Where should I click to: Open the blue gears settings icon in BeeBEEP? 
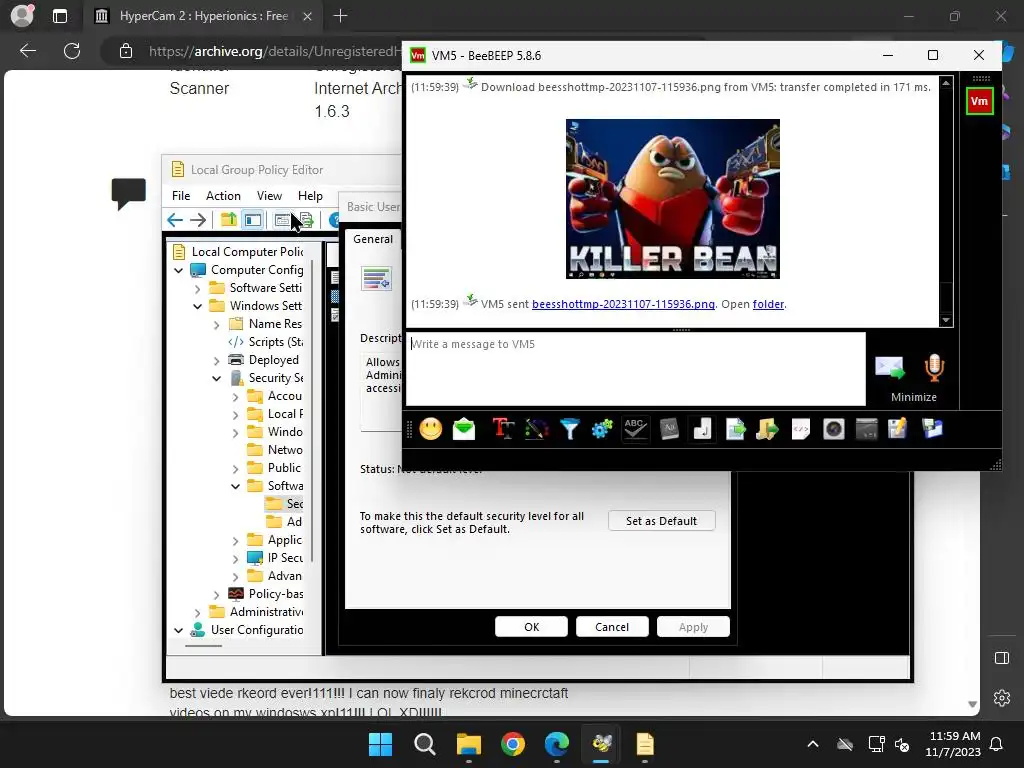(x=602, y=429)
